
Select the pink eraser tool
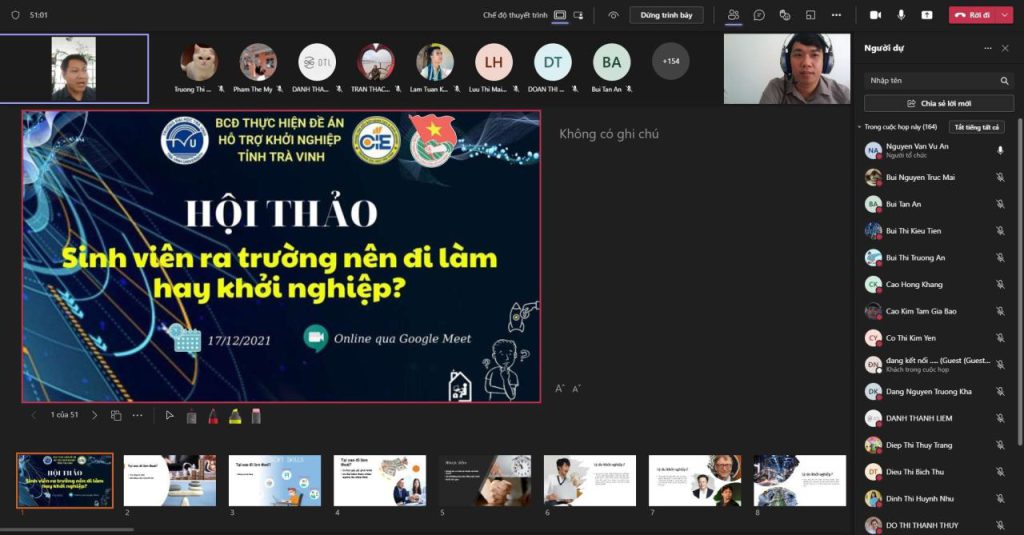256,416
